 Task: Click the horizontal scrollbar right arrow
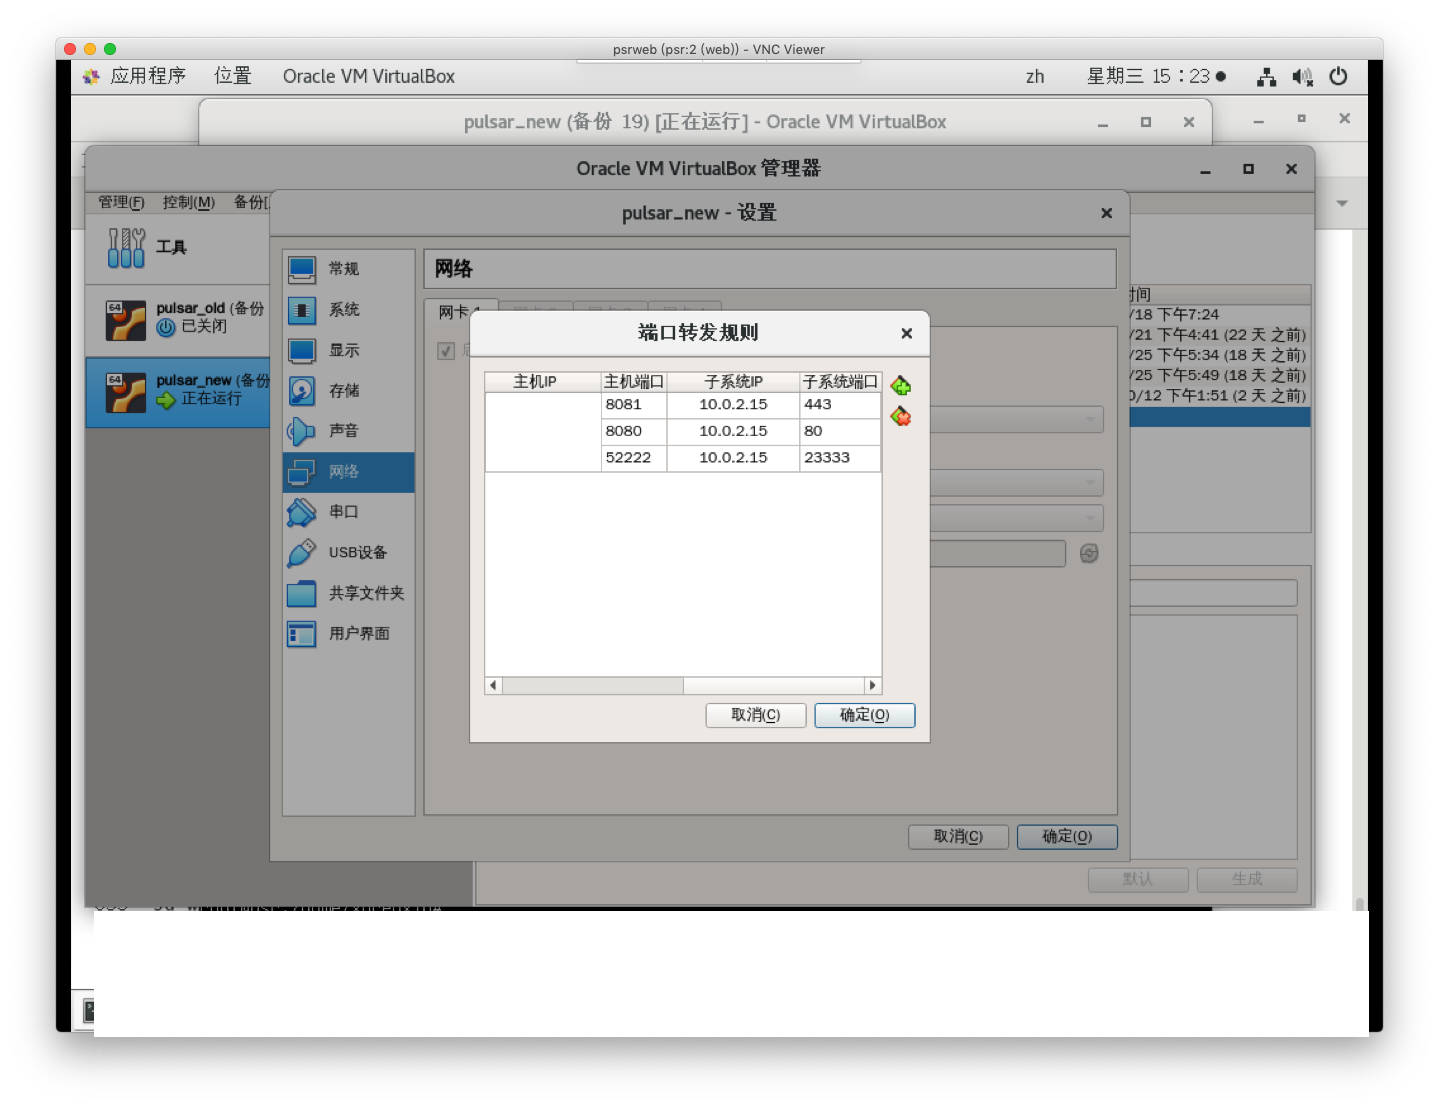point(873,686)
